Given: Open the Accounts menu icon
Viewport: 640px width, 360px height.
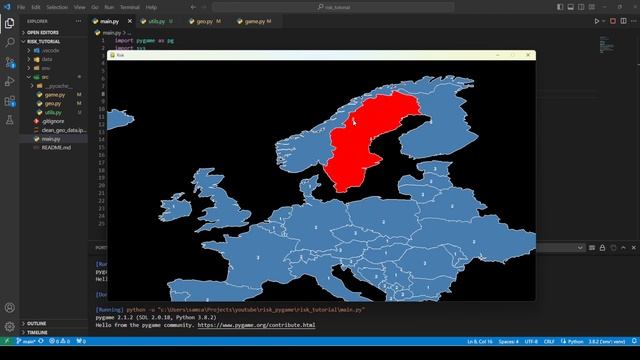Looking at the screenshot, I should (x=9, y=307).
